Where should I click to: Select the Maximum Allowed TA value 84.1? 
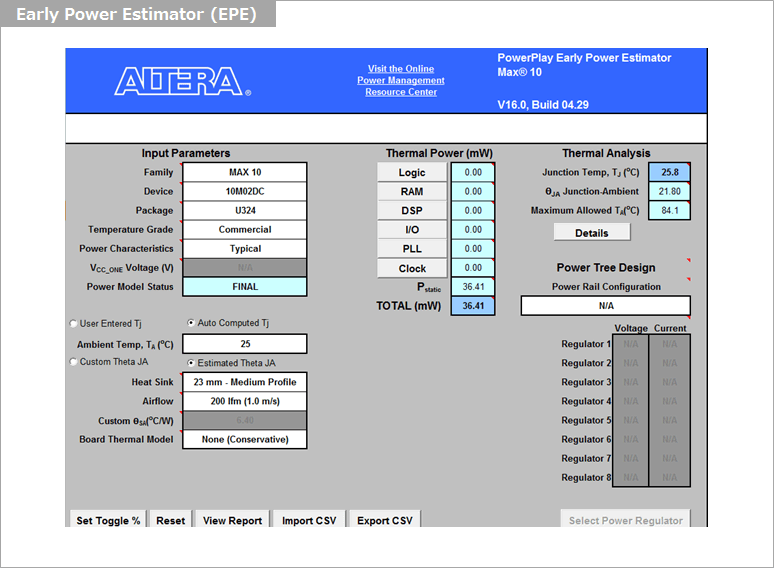[x=669, y=210]
